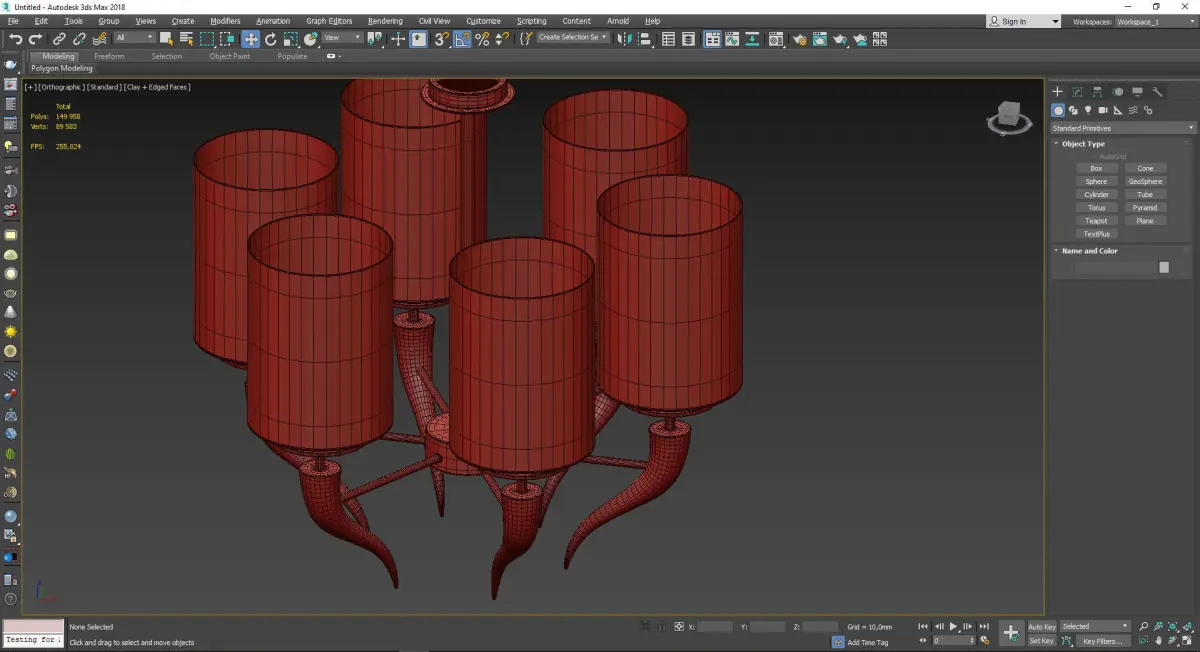Open the Modifiers menu
Screen dimensions: 1200x652
click(x=225, y=21)
